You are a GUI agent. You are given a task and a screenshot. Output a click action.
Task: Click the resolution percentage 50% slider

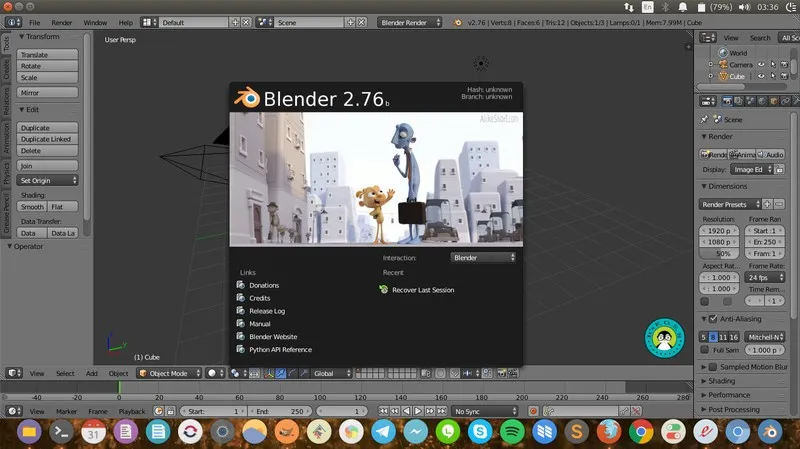[722, 254]
